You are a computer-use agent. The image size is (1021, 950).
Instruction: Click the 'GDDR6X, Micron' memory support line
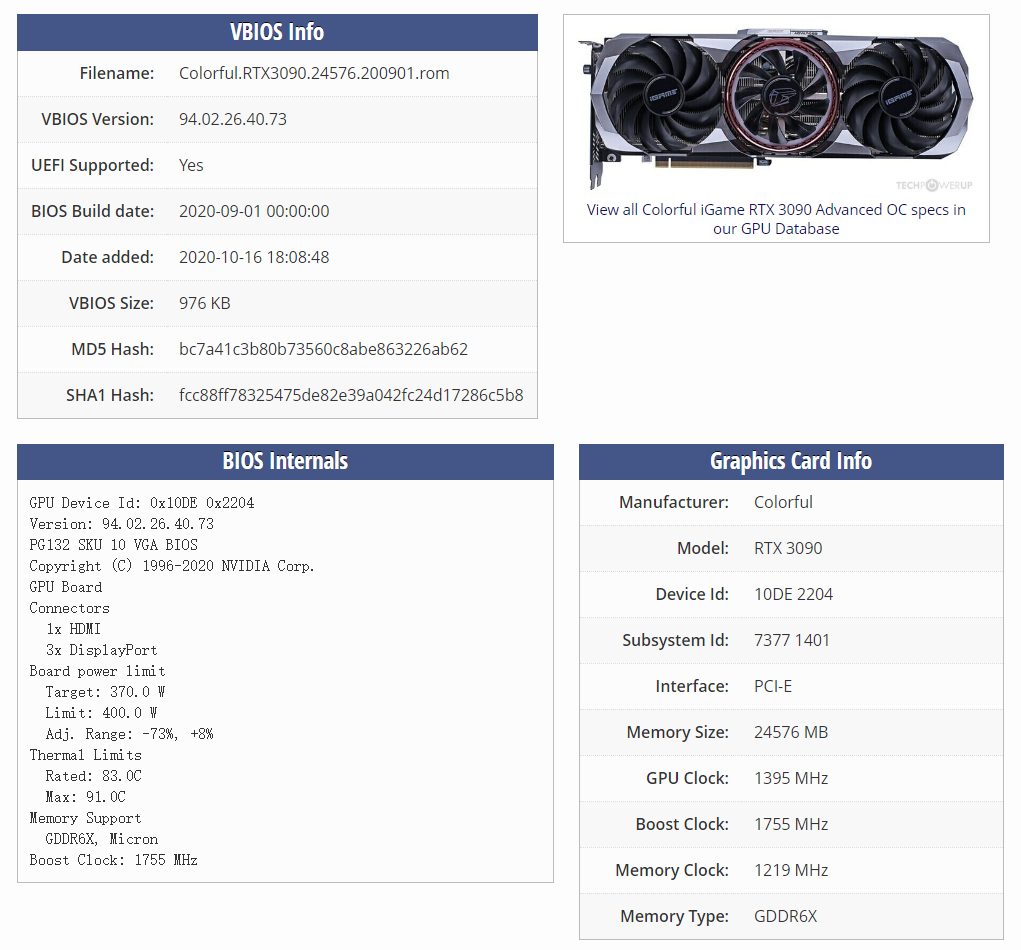pyautogui.click(x=102, y=839)
